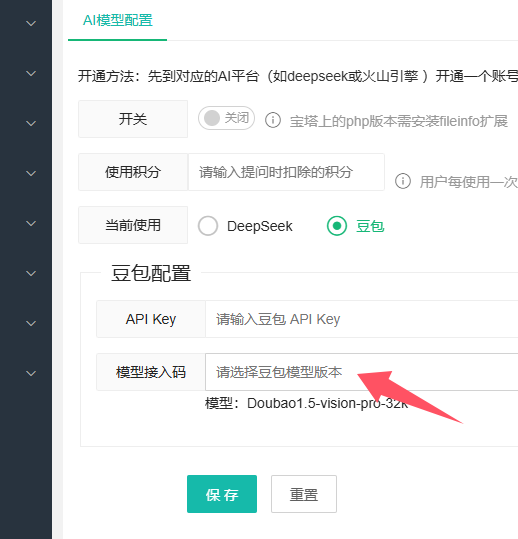This screenshot has width=518, height=539.
Task: Focus the 豆包 API Key input field
Action: coord(362,319)
